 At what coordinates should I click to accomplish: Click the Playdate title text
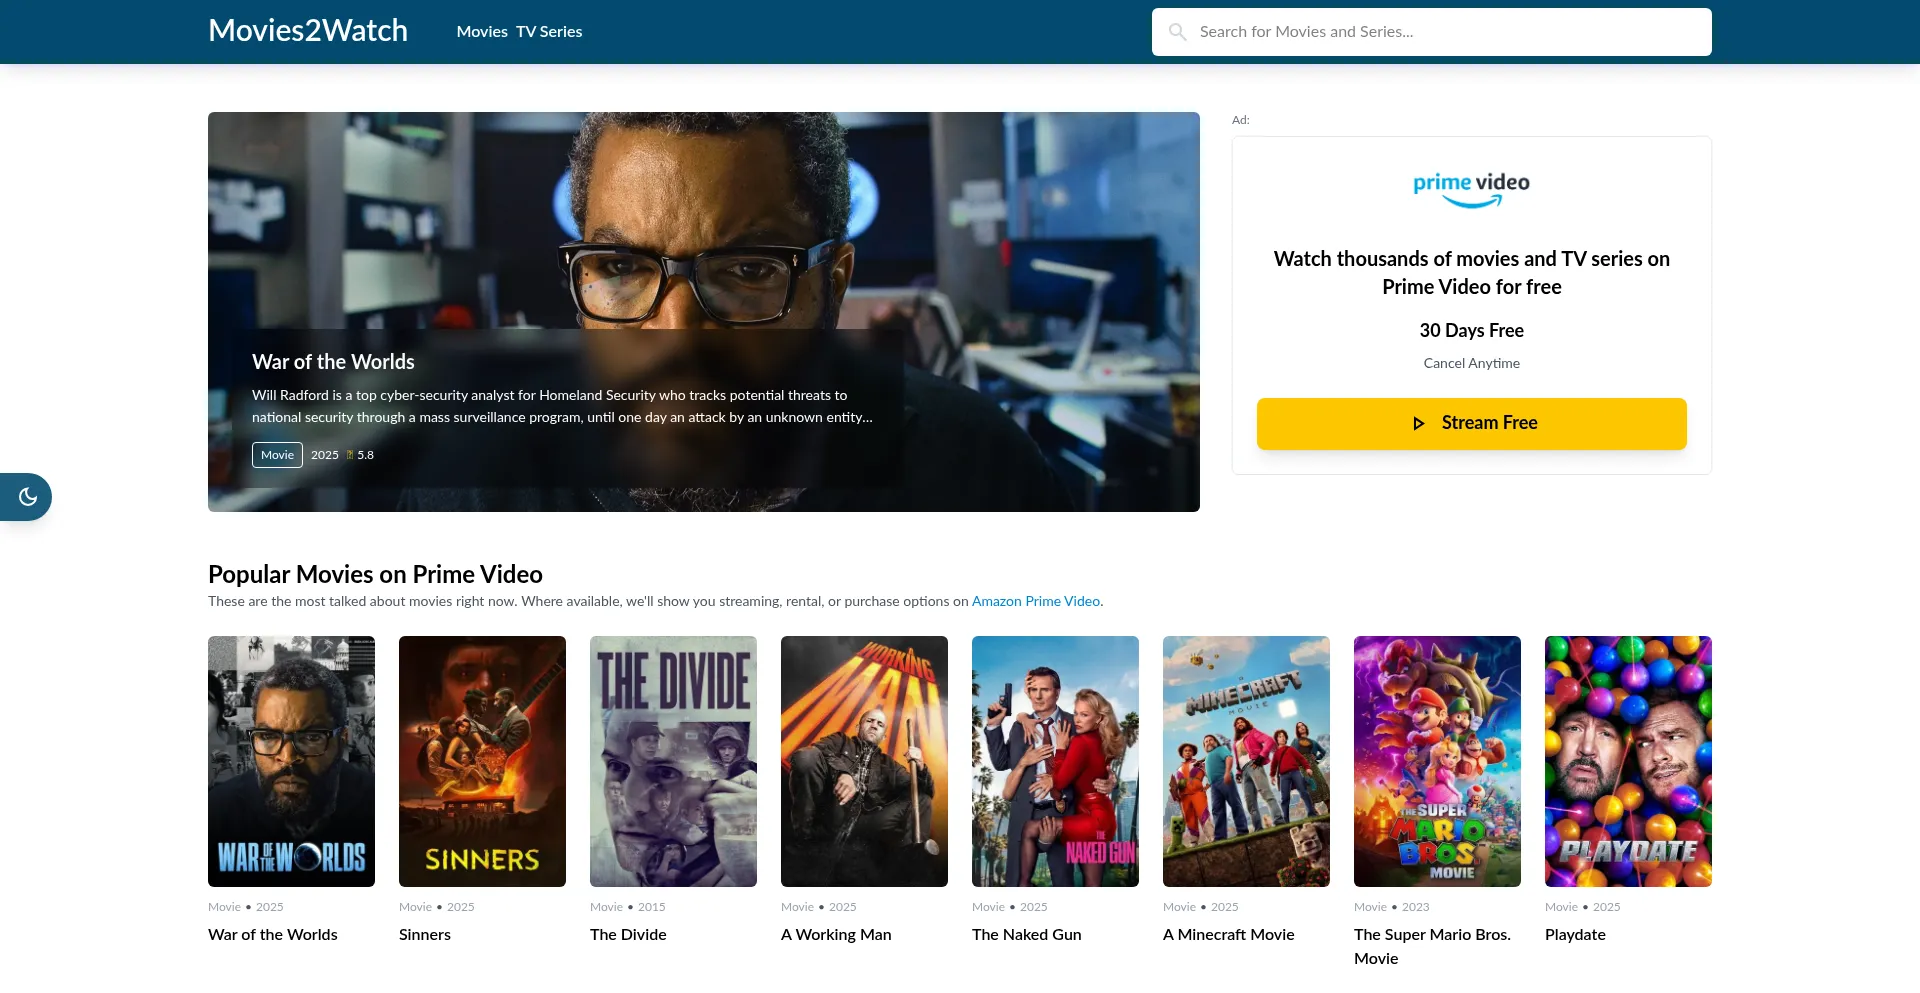coord(1575,935)
